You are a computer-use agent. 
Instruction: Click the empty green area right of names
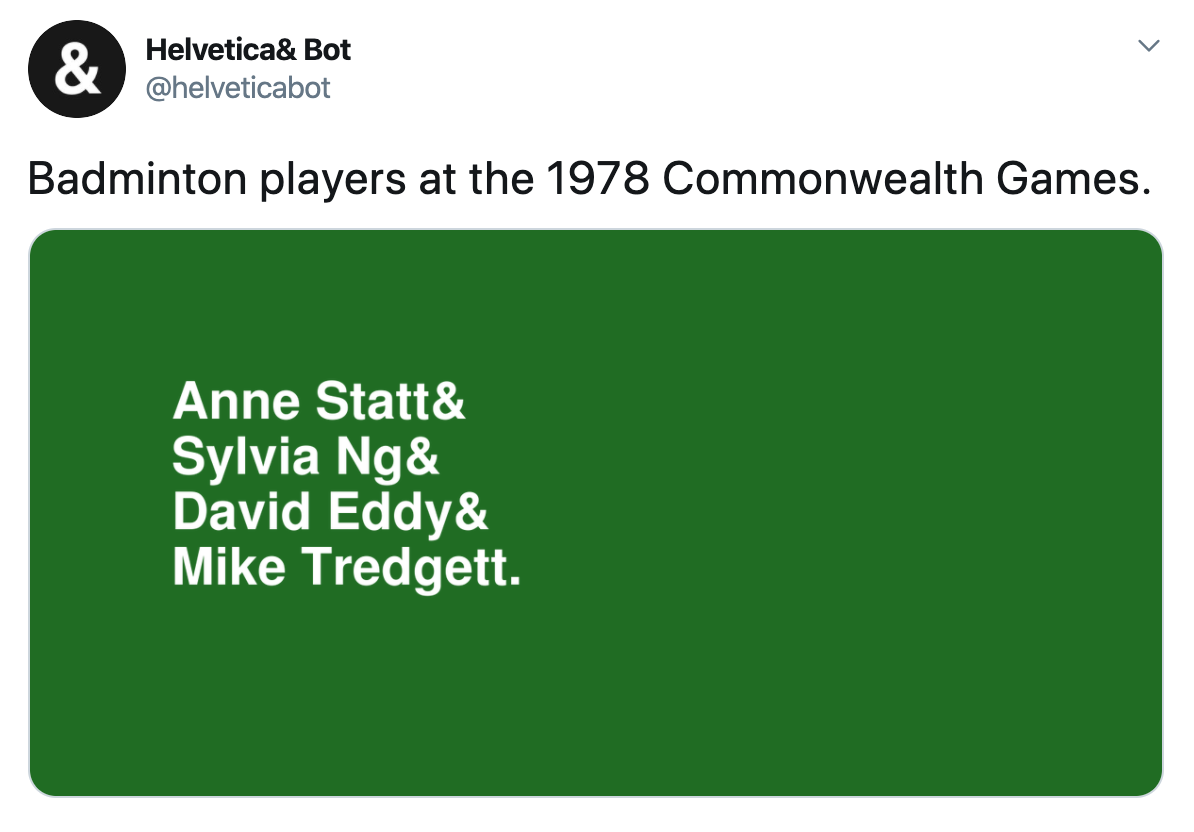838,487
